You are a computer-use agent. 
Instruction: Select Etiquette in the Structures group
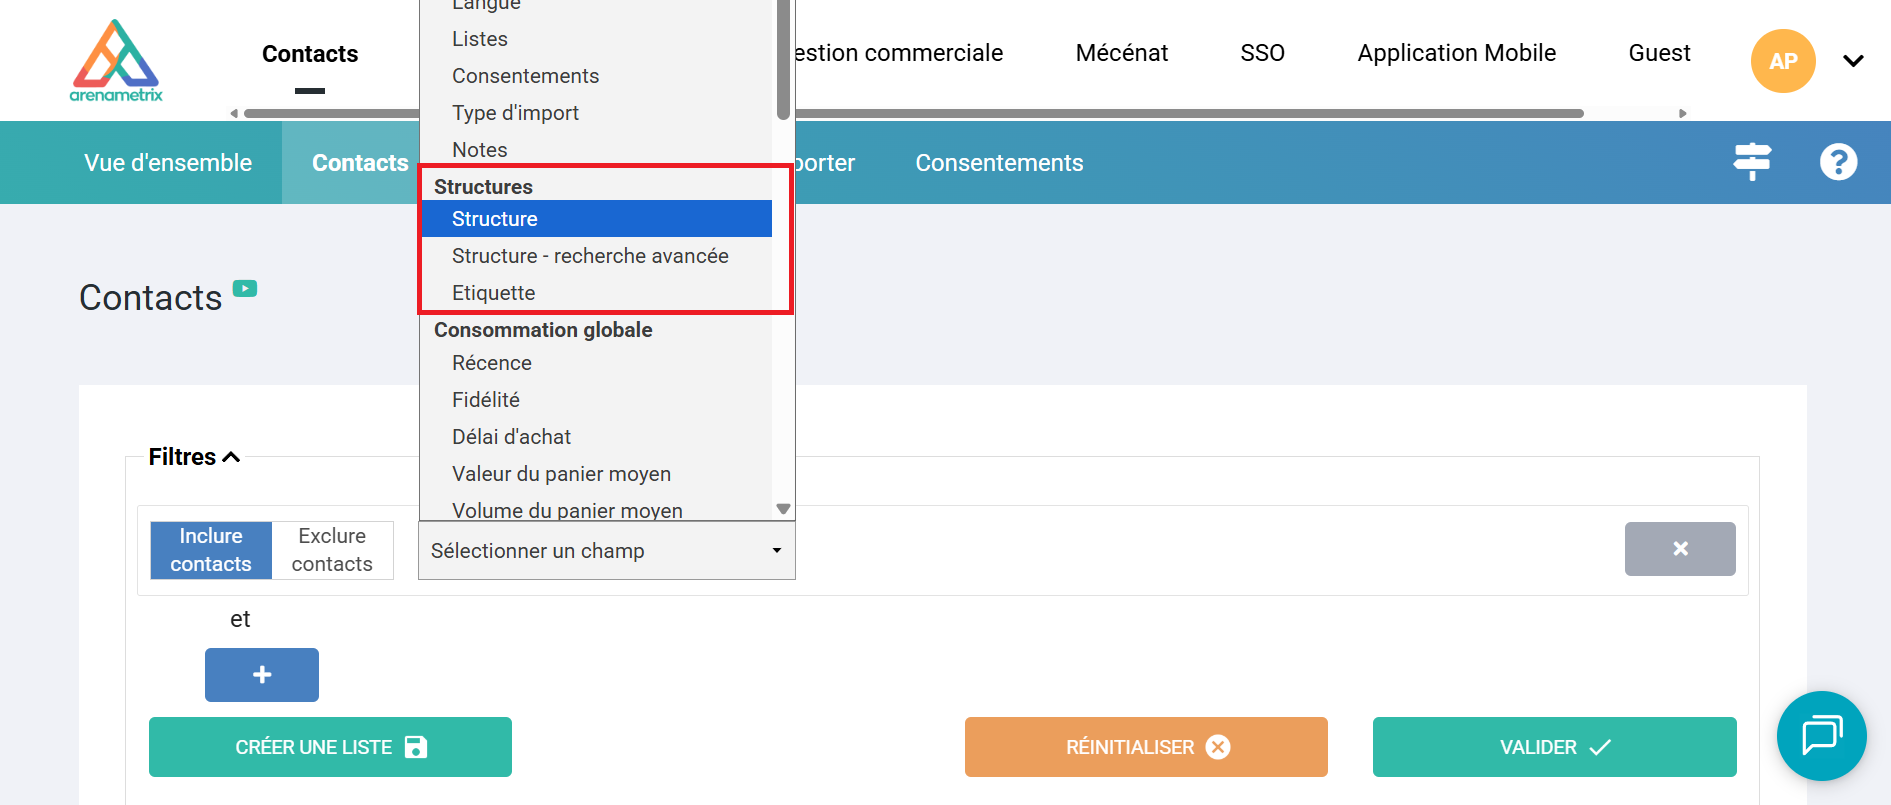[494, 293]
